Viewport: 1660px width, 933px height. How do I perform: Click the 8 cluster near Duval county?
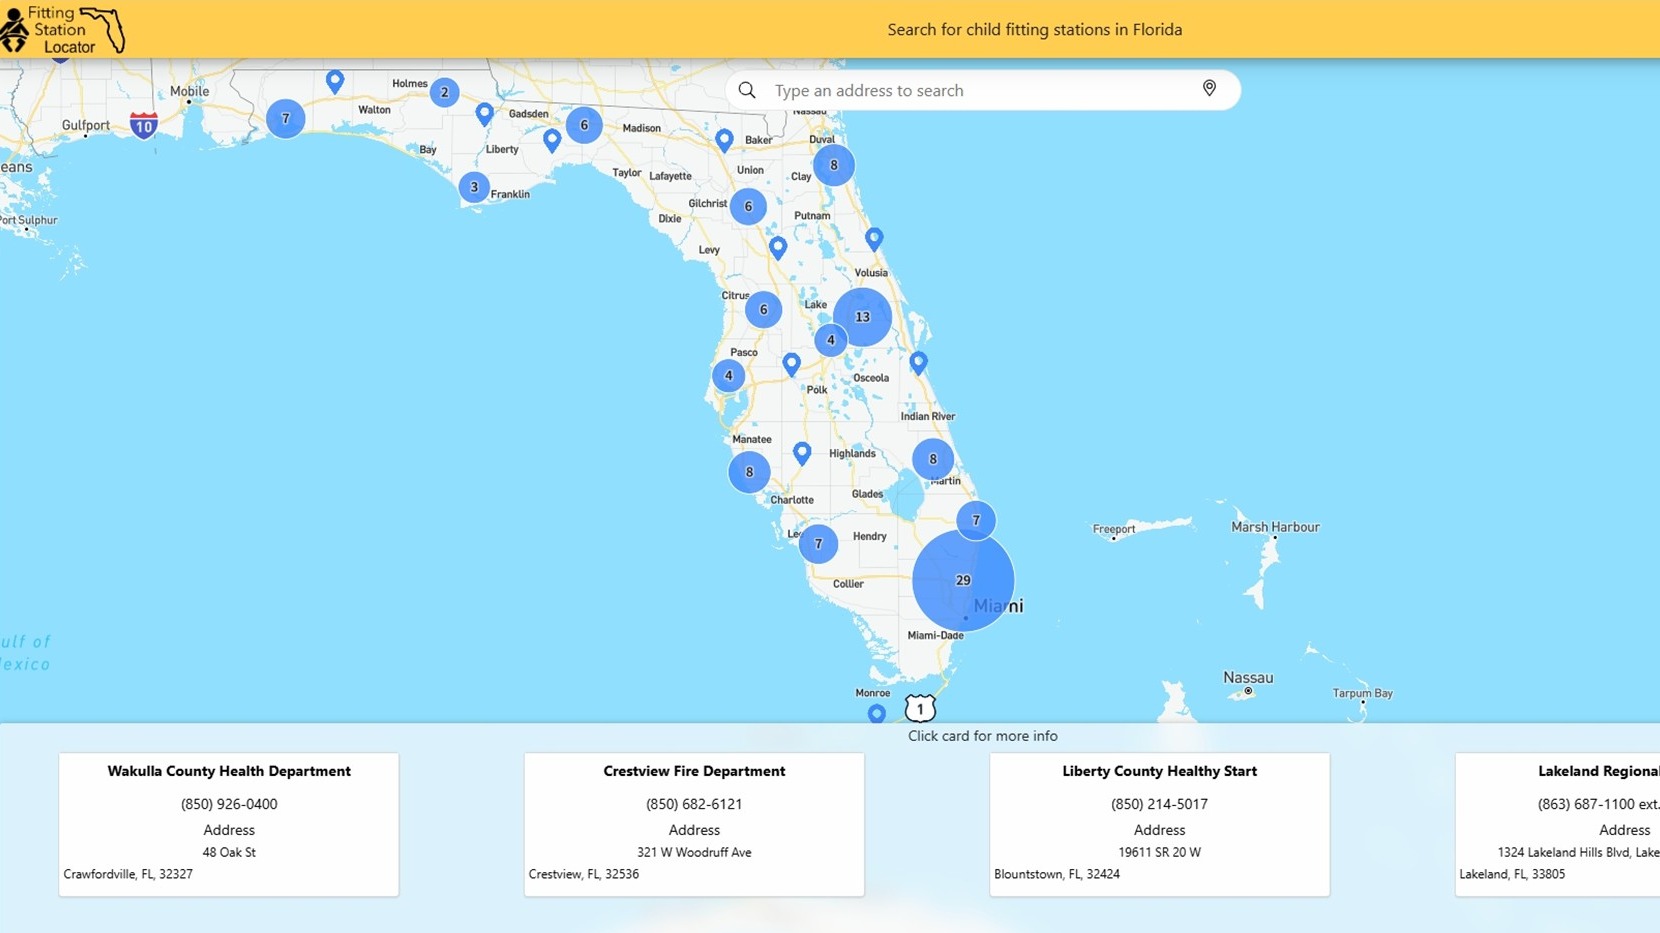click(x=833, y=166)
